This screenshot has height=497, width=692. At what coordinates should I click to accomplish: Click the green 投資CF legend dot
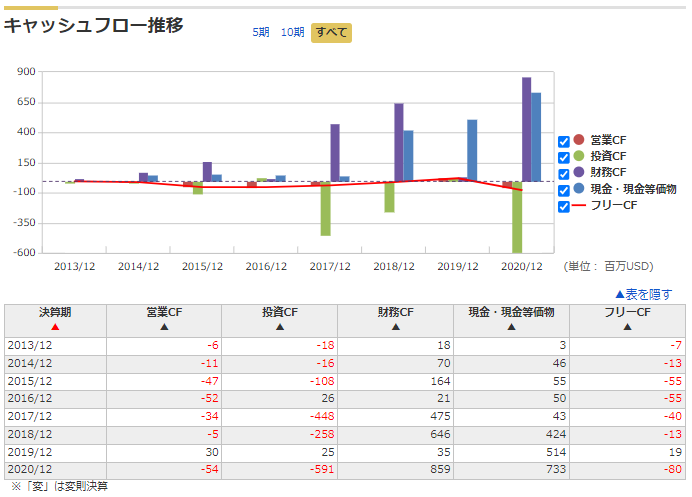pyautogui.click(x=579, y=156)
